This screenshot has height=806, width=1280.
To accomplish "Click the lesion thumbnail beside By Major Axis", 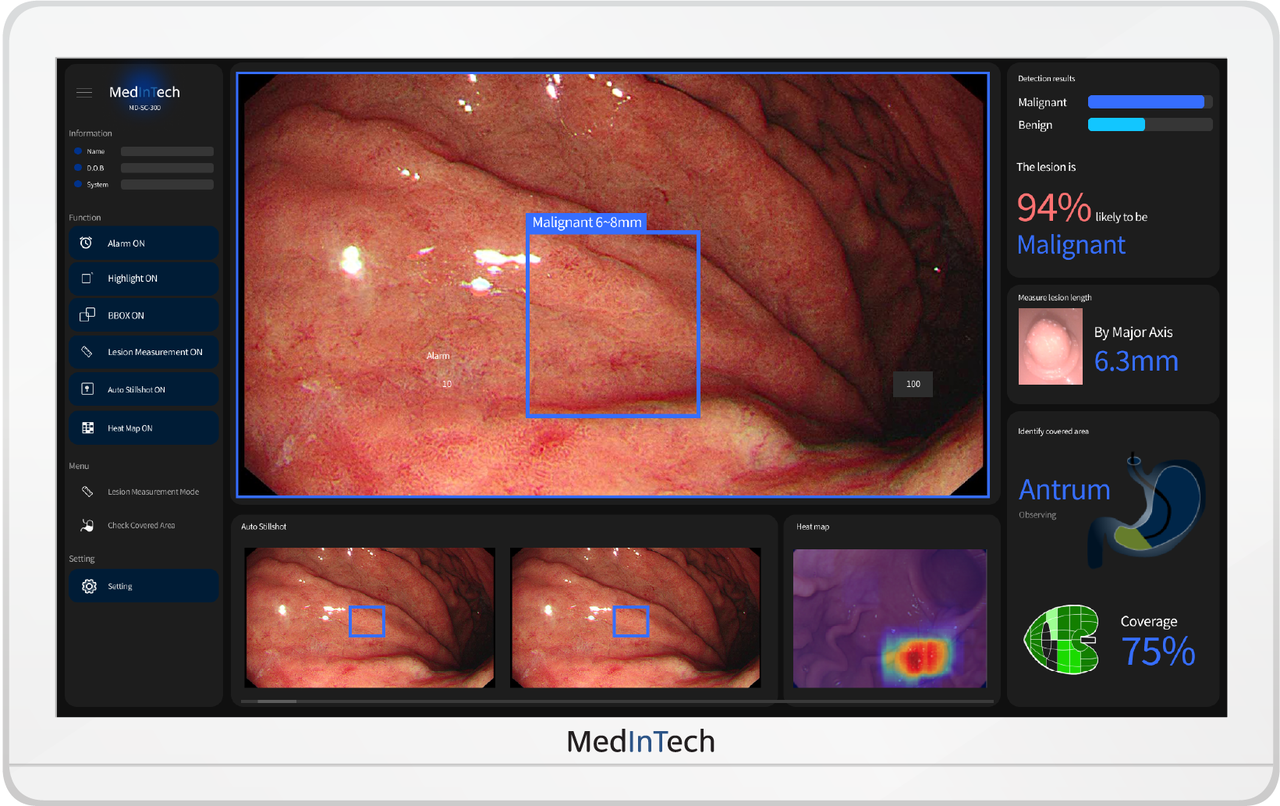I will point(1050,346).
